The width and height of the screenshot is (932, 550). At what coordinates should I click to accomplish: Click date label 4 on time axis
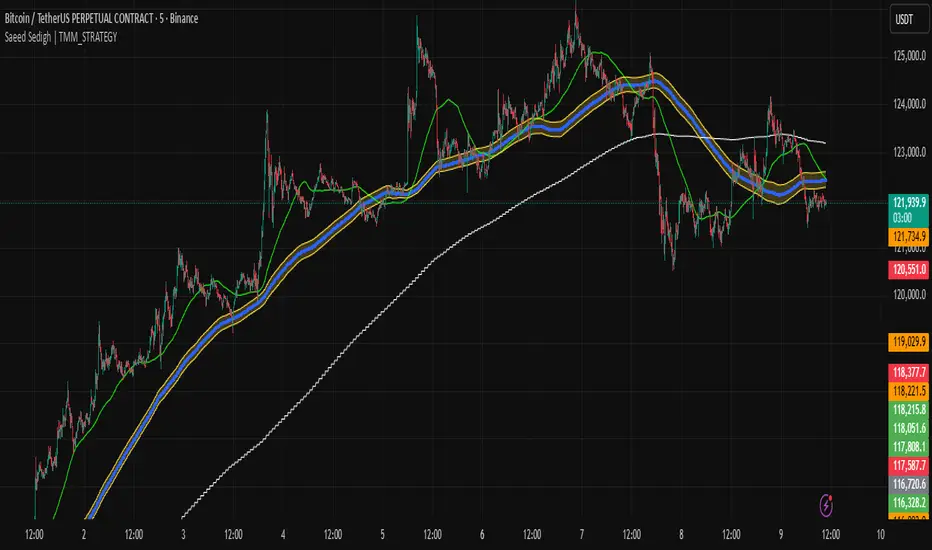[283, 535]
